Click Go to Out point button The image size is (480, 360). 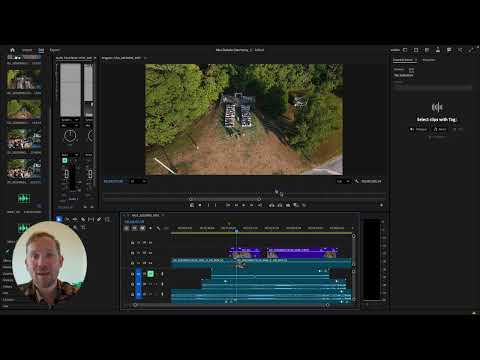(x=260, y=205)
